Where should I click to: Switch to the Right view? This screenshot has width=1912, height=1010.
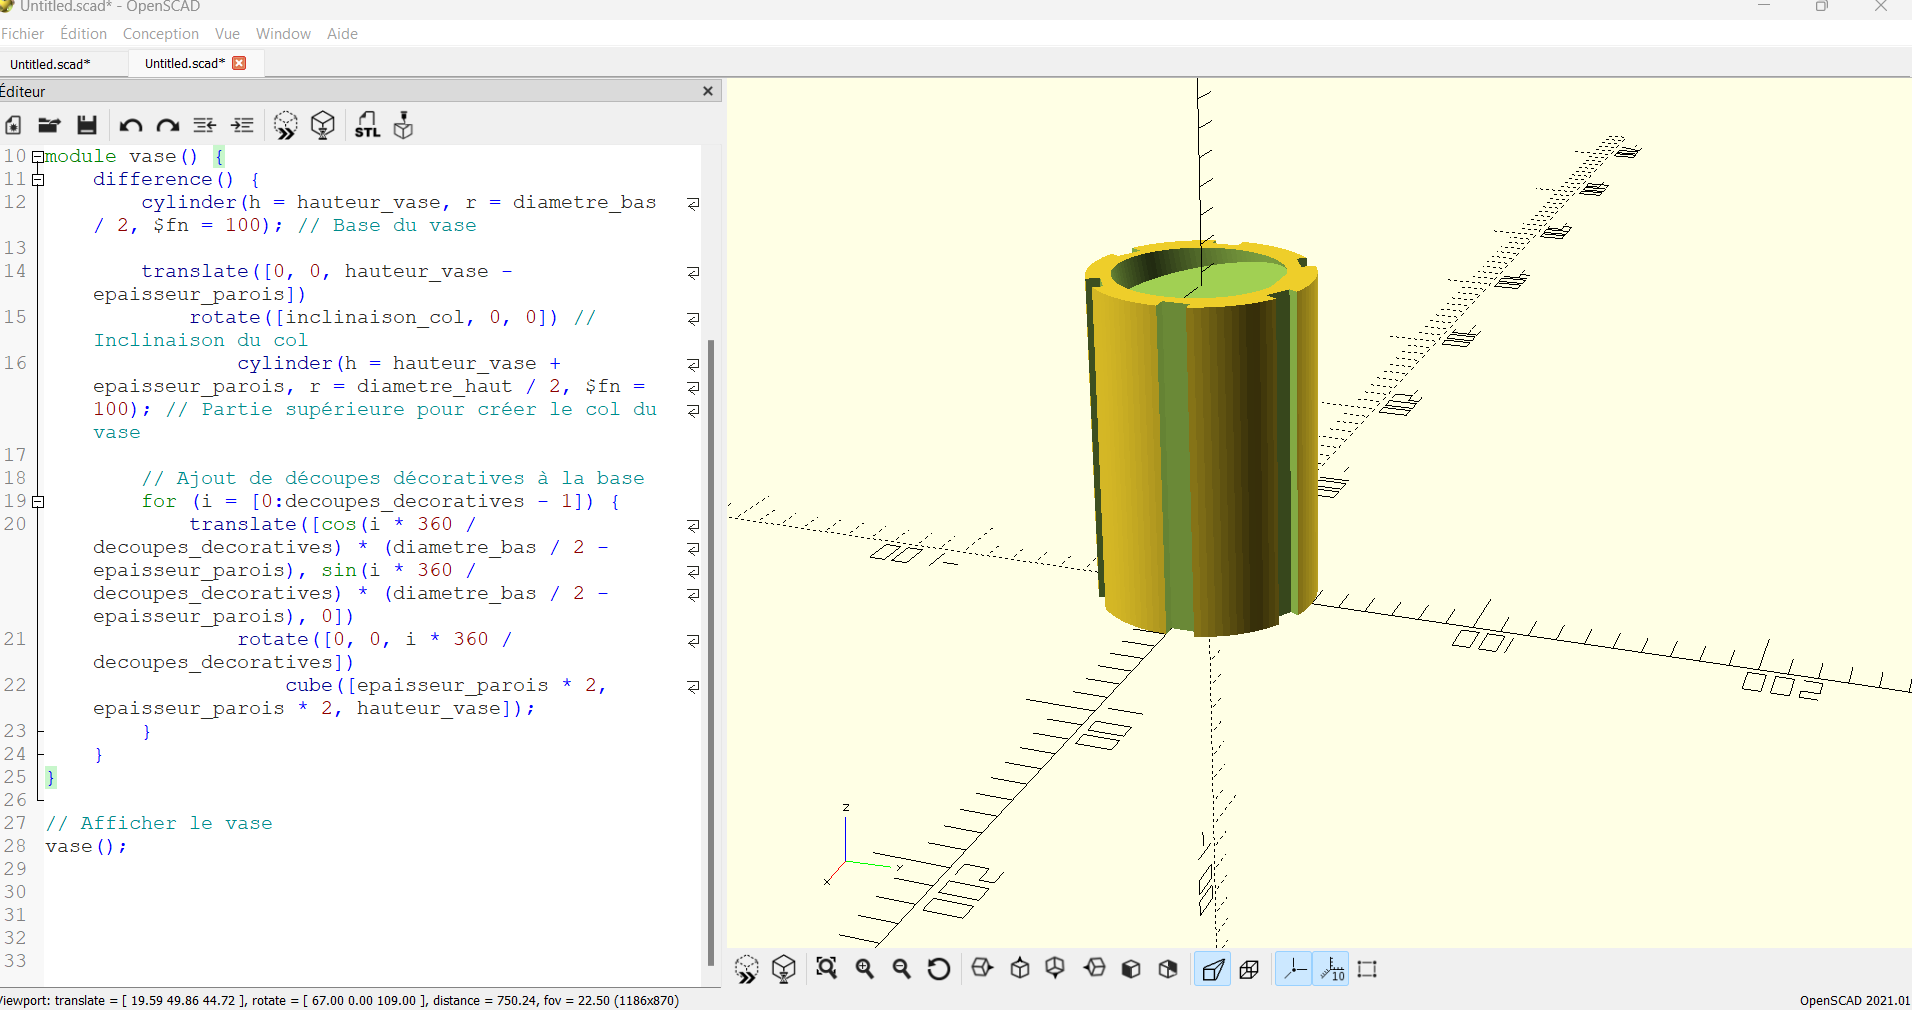(x=982, y=968)
